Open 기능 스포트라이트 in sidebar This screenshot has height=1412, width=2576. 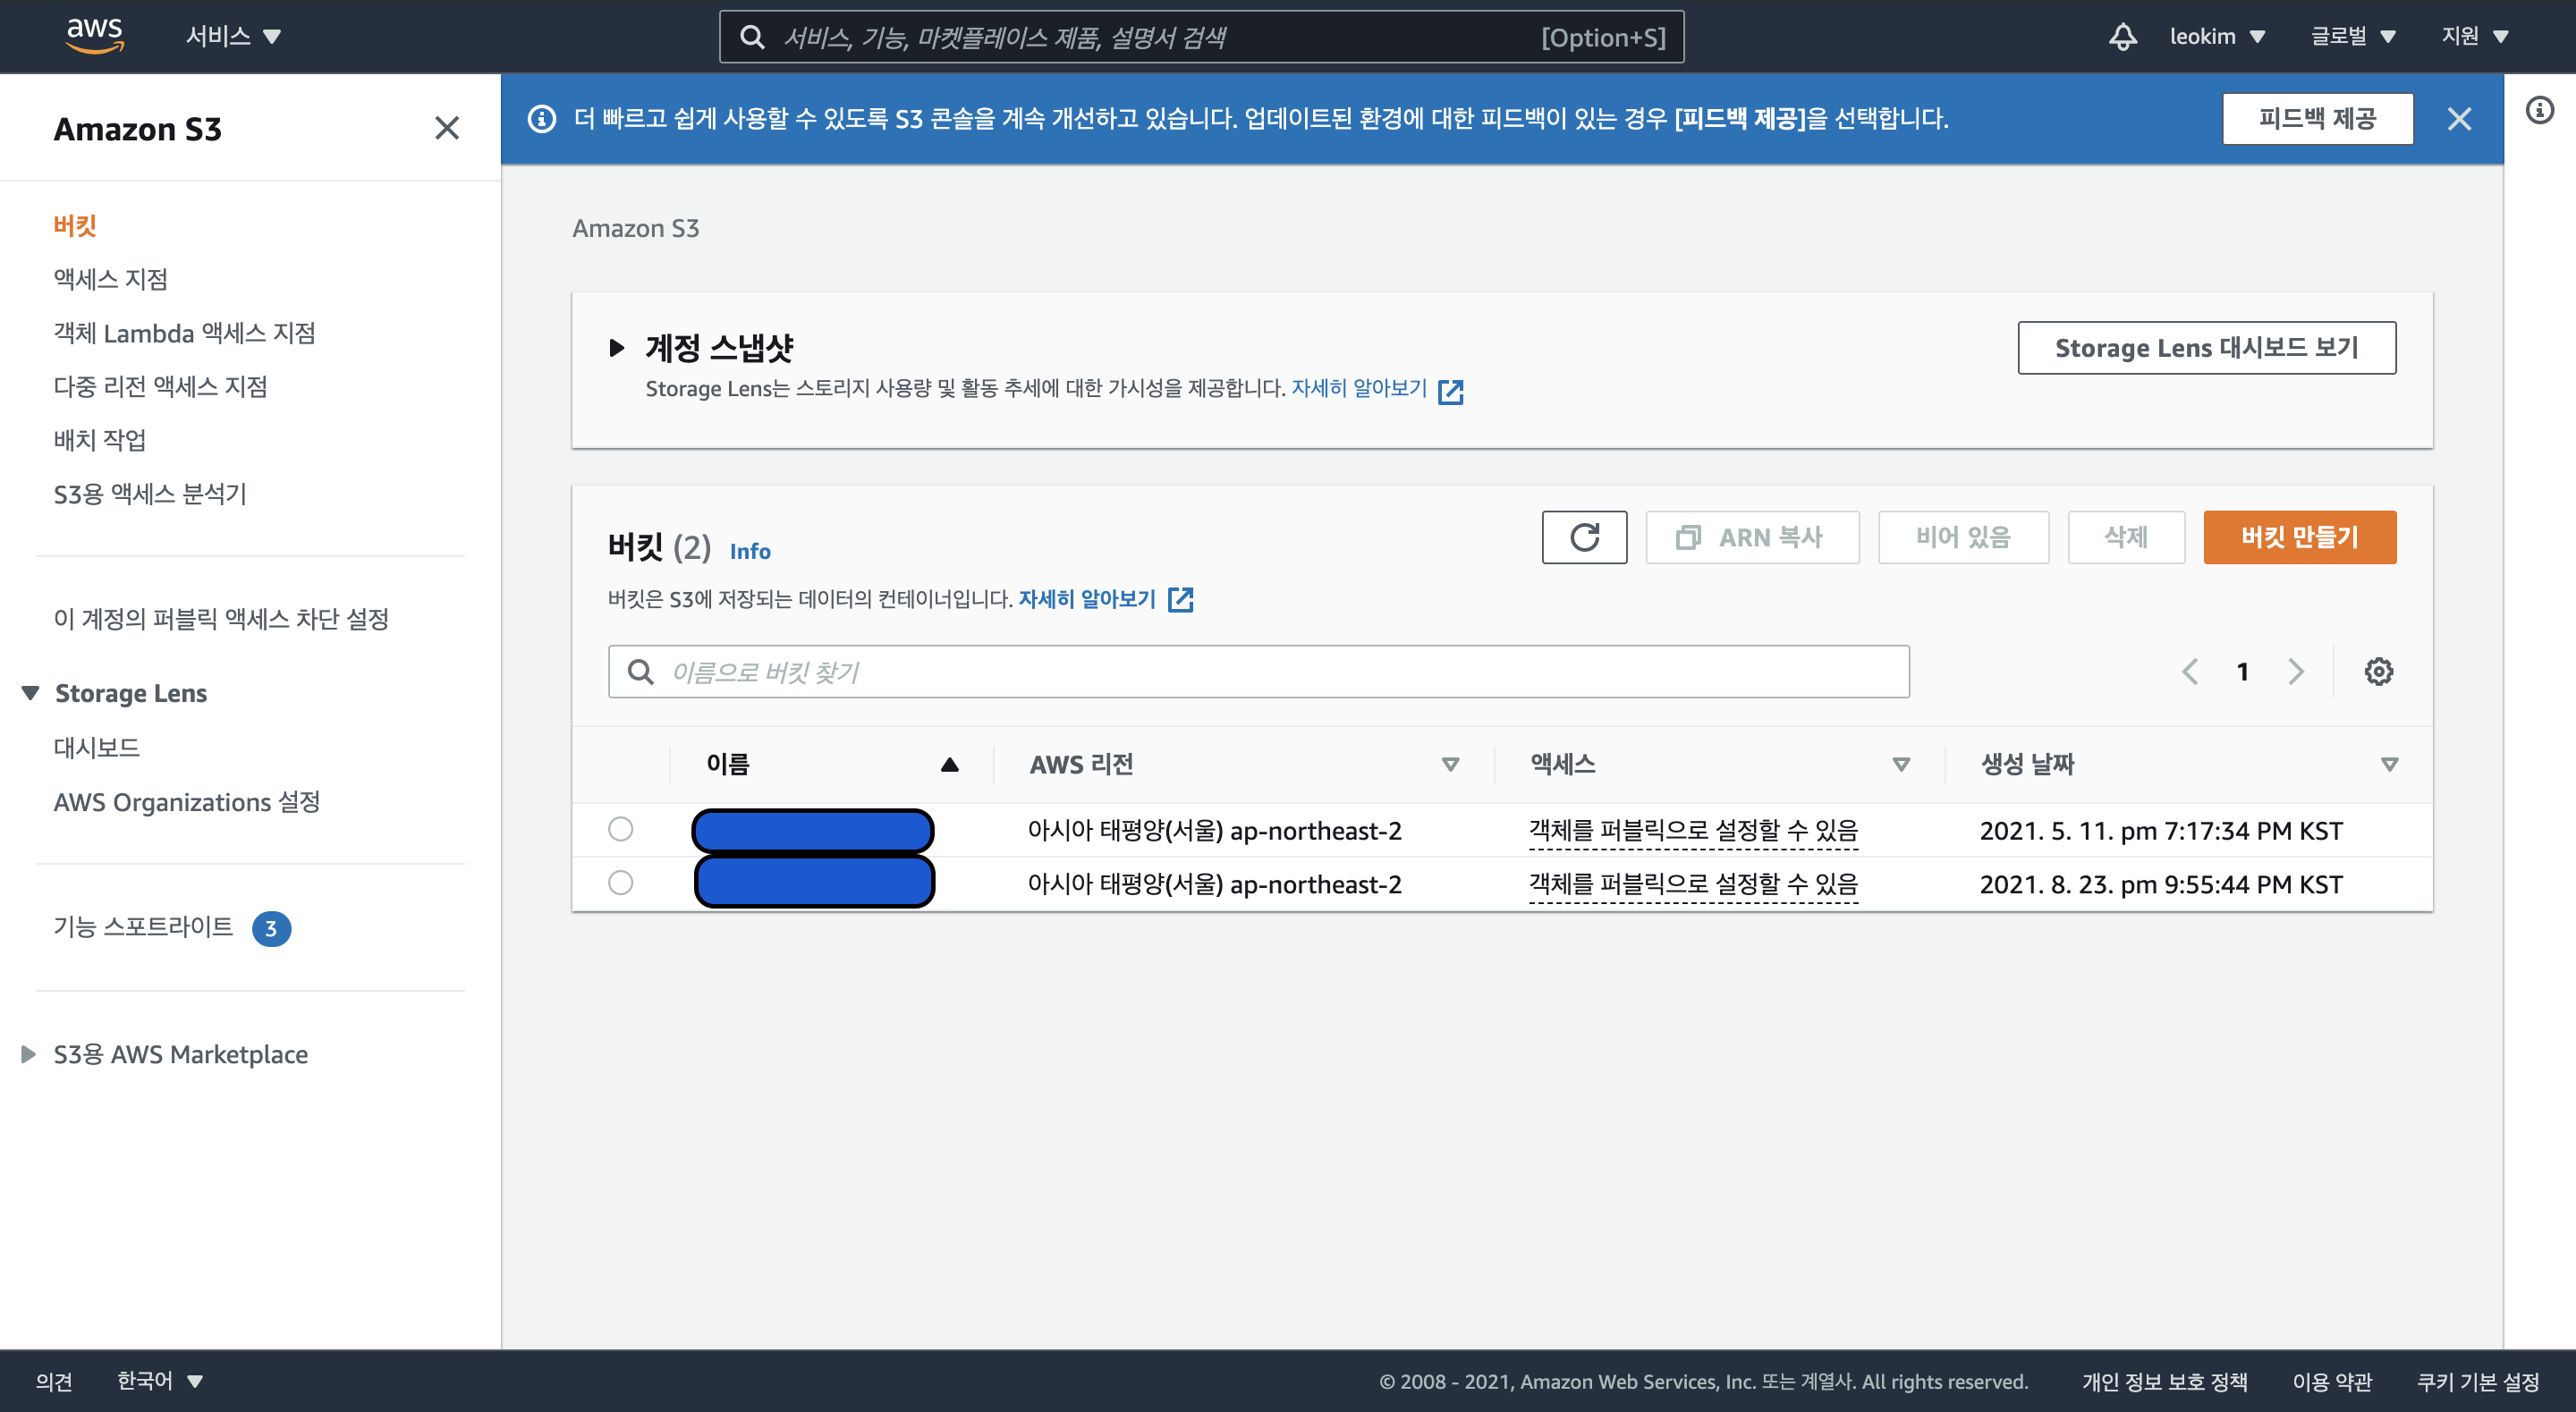143,927
